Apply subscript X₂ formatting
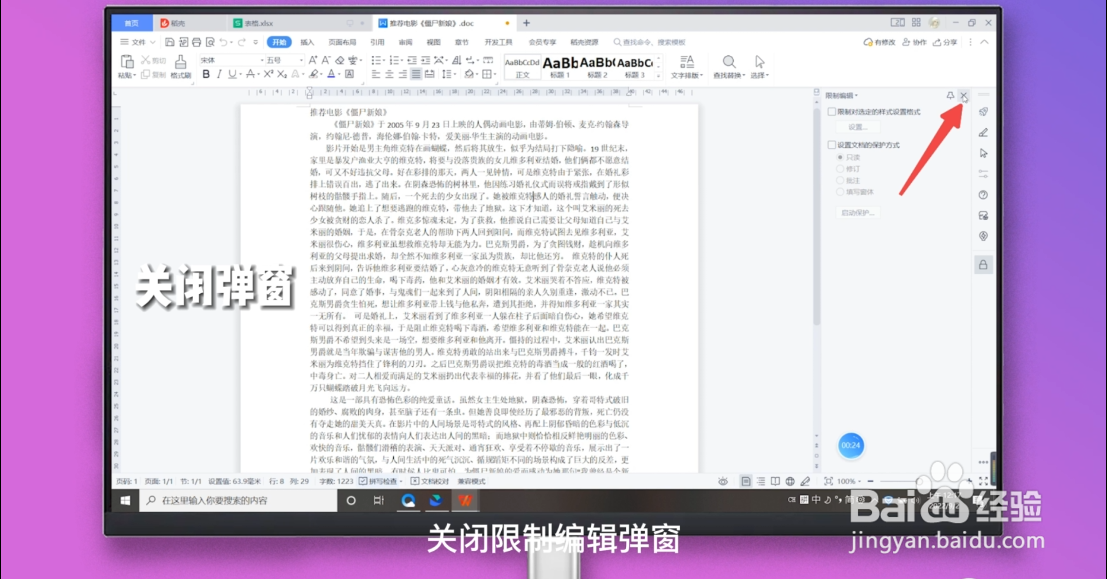The width and height of the screenshot is (1107, 579). coord(282,74)
